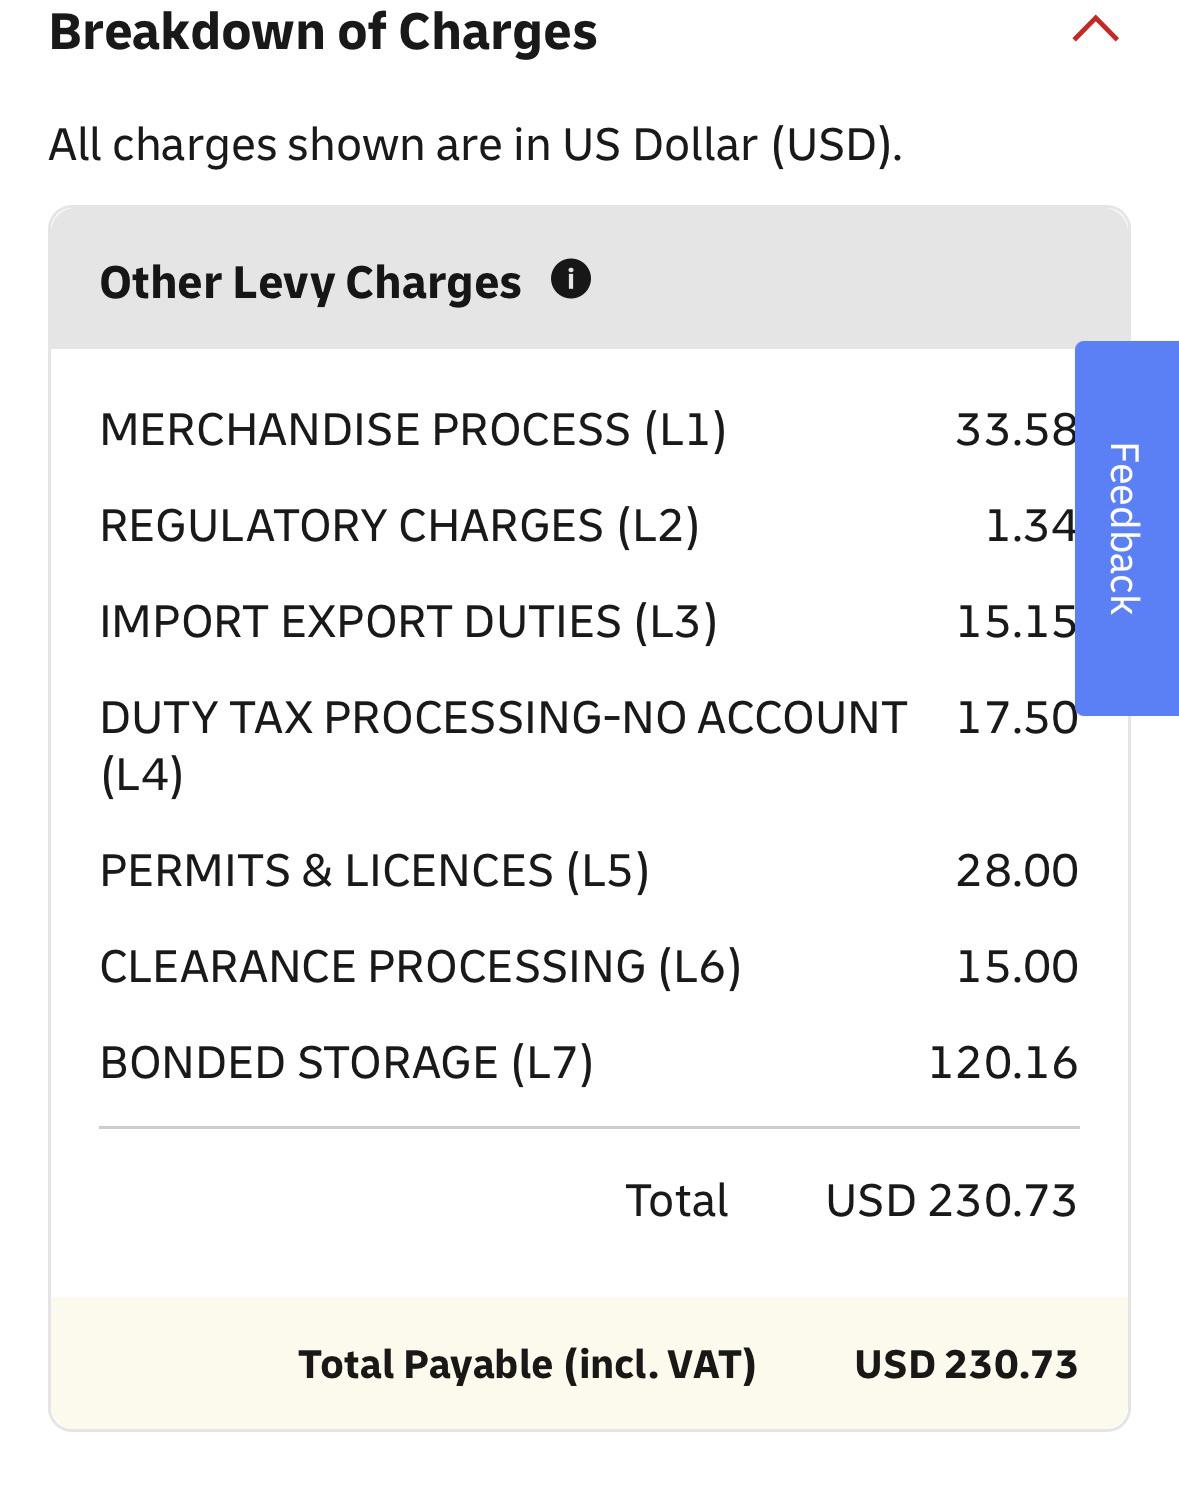Viewport: 1179px width, 1498px height.
Task: Select the Total Payable (incl. VAT) label
Action: (x=527, y=1365)
